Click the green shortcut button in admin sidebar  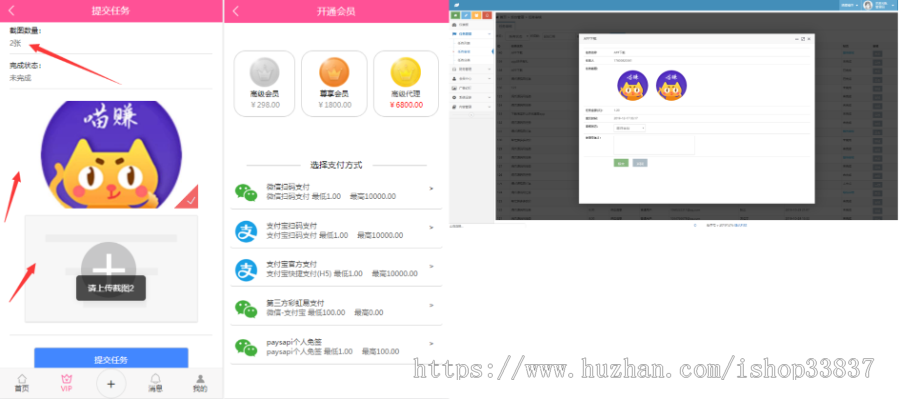(456, 16)
